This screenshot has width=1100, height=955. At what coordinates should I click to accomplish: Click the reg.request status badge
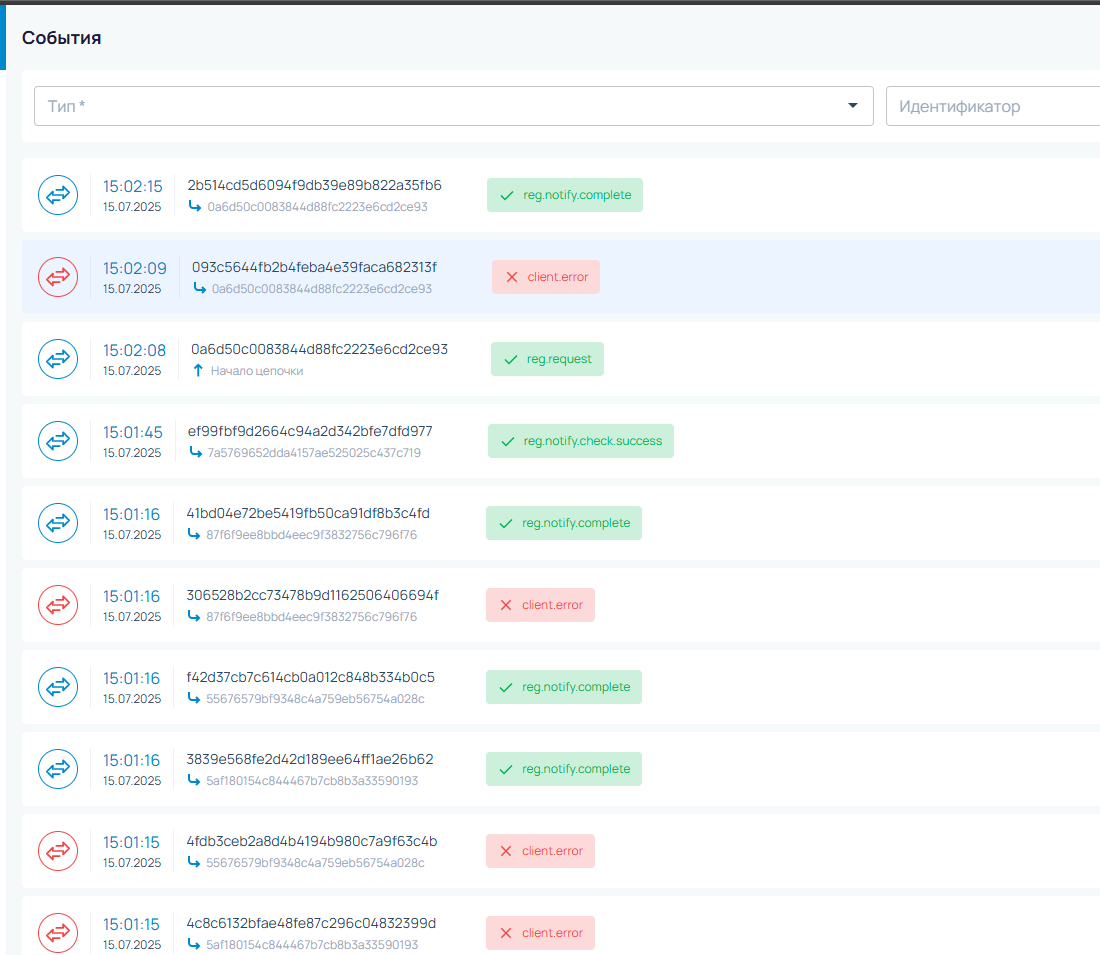click(x=547, y=359)
